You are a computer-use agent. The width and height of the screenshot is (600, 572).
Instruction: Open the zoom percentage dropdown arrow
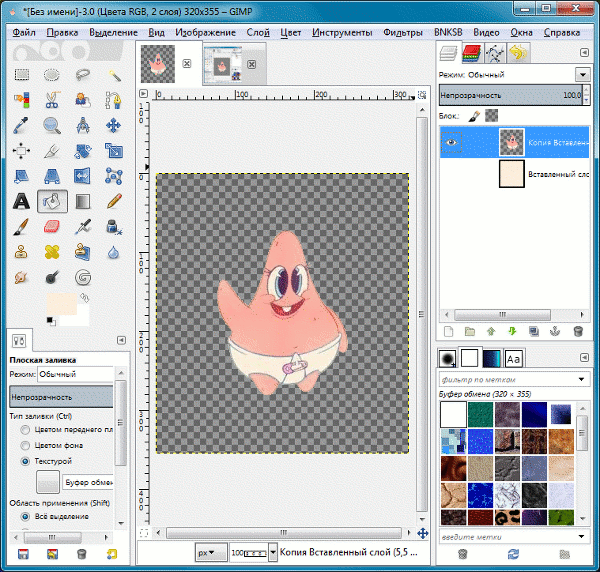[273, 552]
